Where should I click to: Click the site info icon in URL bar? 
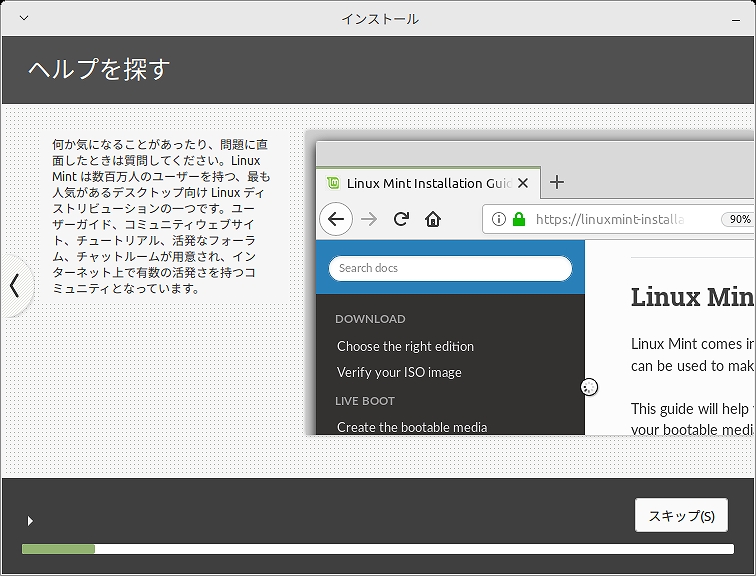[499, 219]
